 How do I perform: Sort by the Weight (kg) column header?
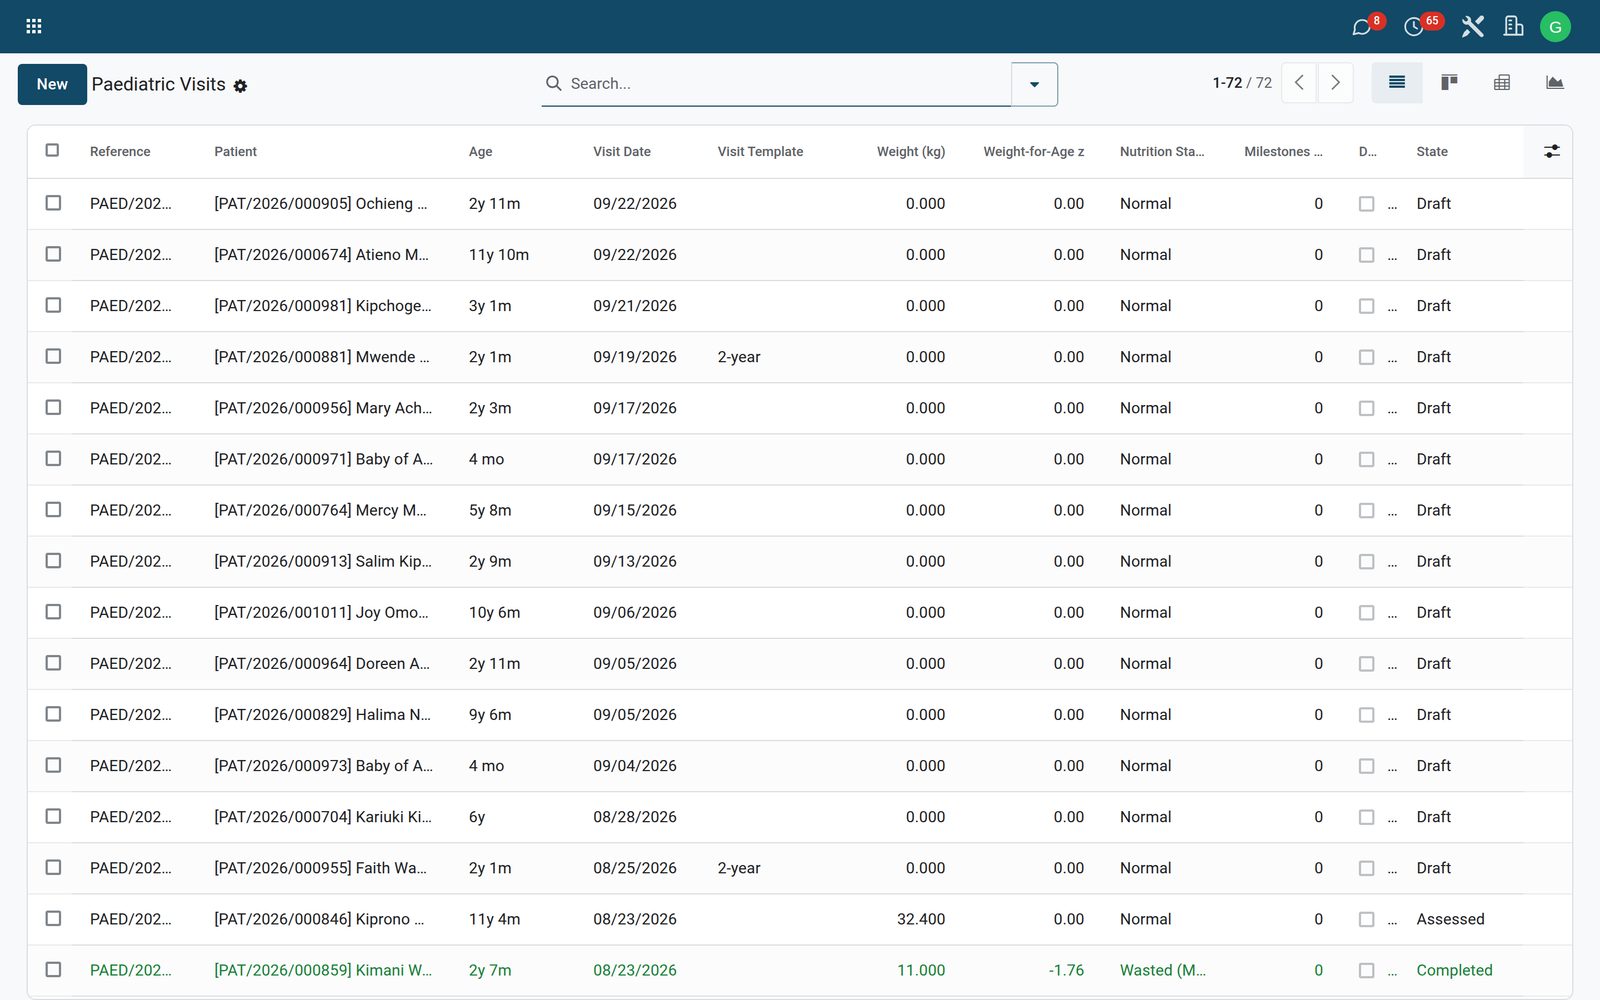point(910,152)
